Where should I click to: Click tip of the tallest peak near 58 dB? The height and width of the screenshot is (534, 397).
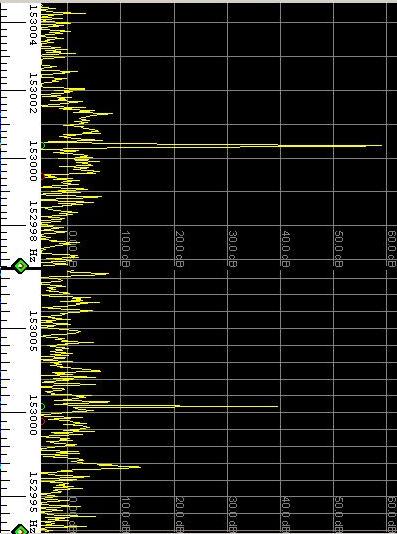[x=381, y=146]
